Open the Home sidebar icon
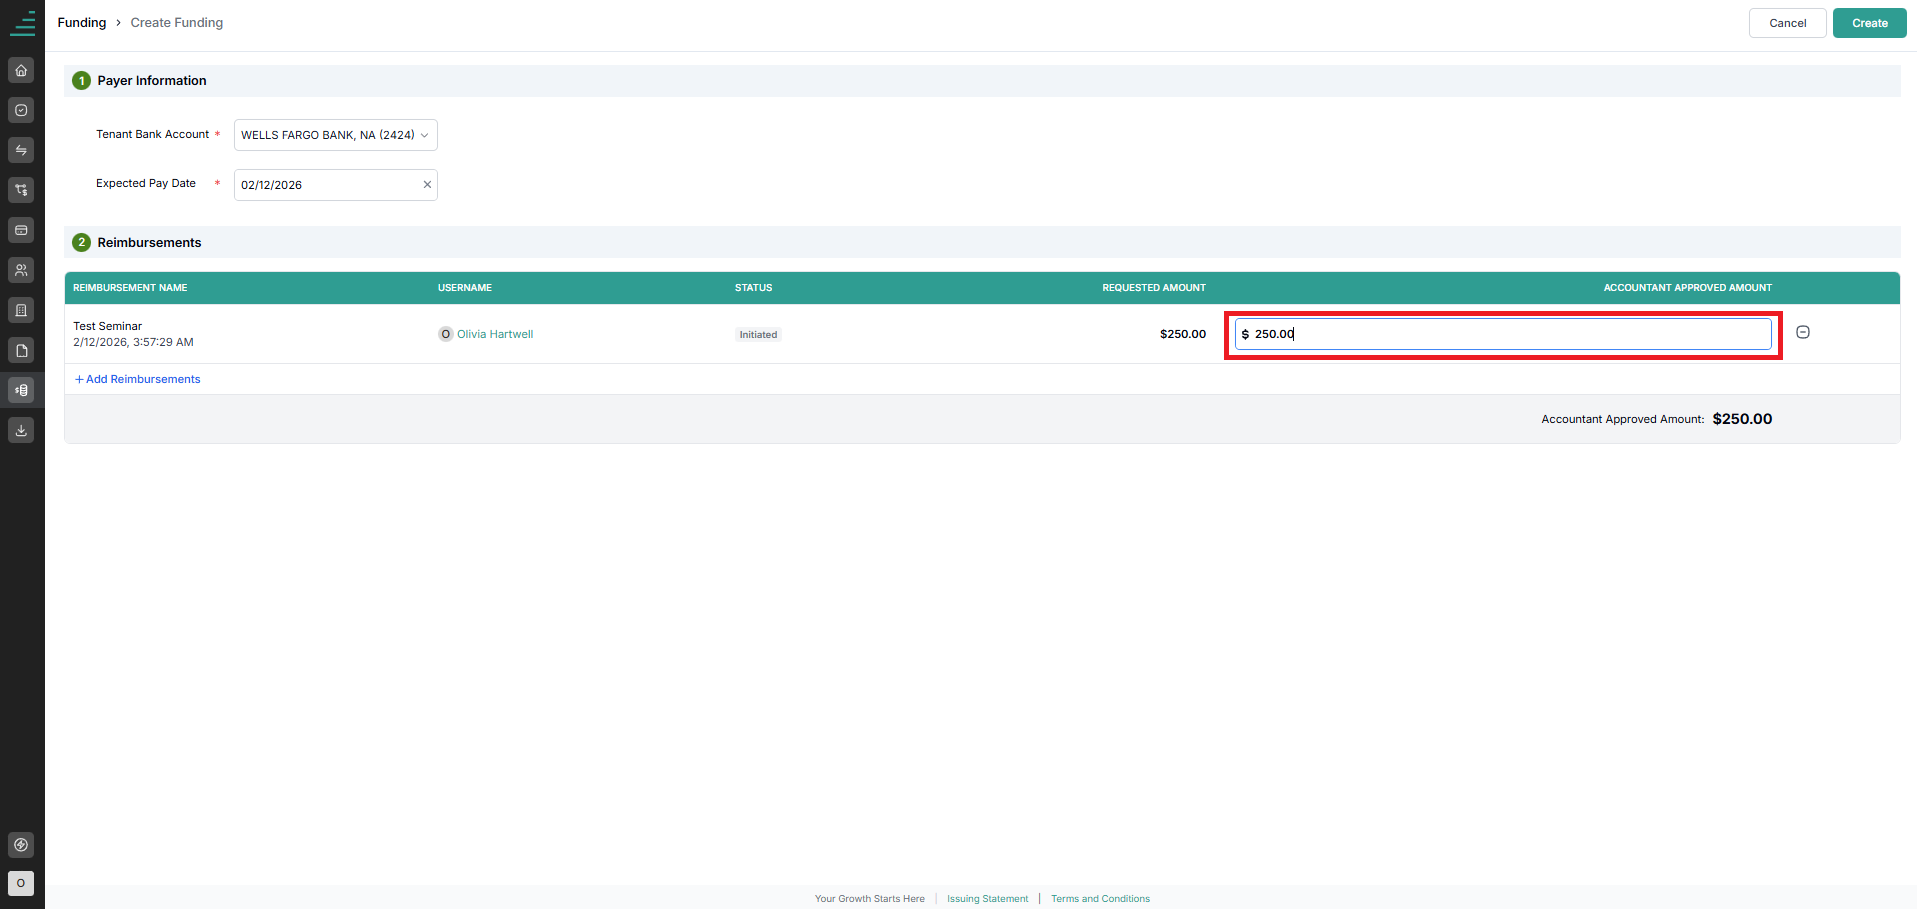This screenshot has height=909, width=1917. 21,70
